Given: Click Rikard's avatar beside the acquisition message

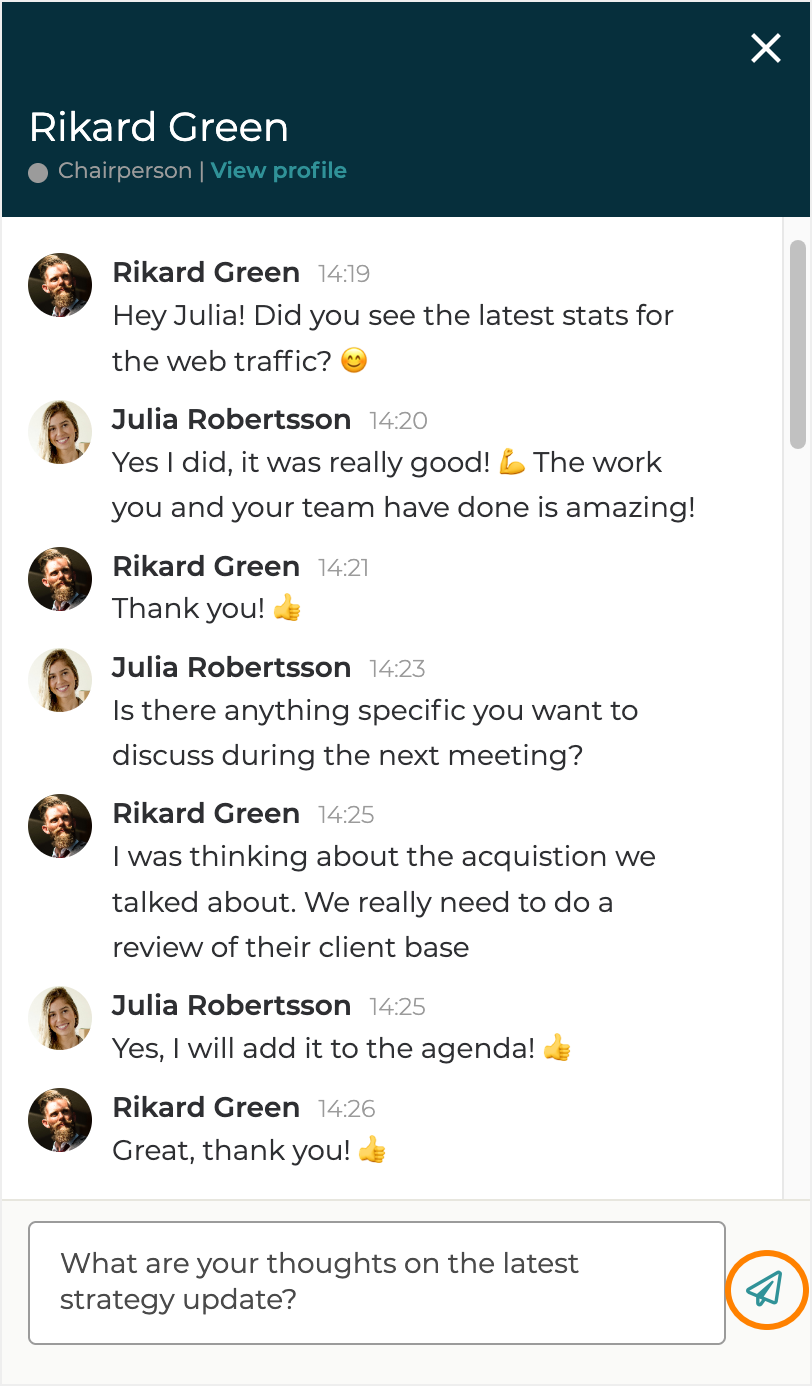Looking at the screenshot, I should click(x=60, y=826).
